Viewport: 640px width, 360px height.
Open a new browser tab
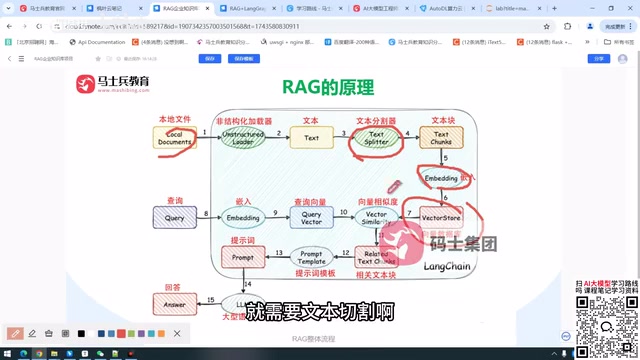click(x=554, y=8)
